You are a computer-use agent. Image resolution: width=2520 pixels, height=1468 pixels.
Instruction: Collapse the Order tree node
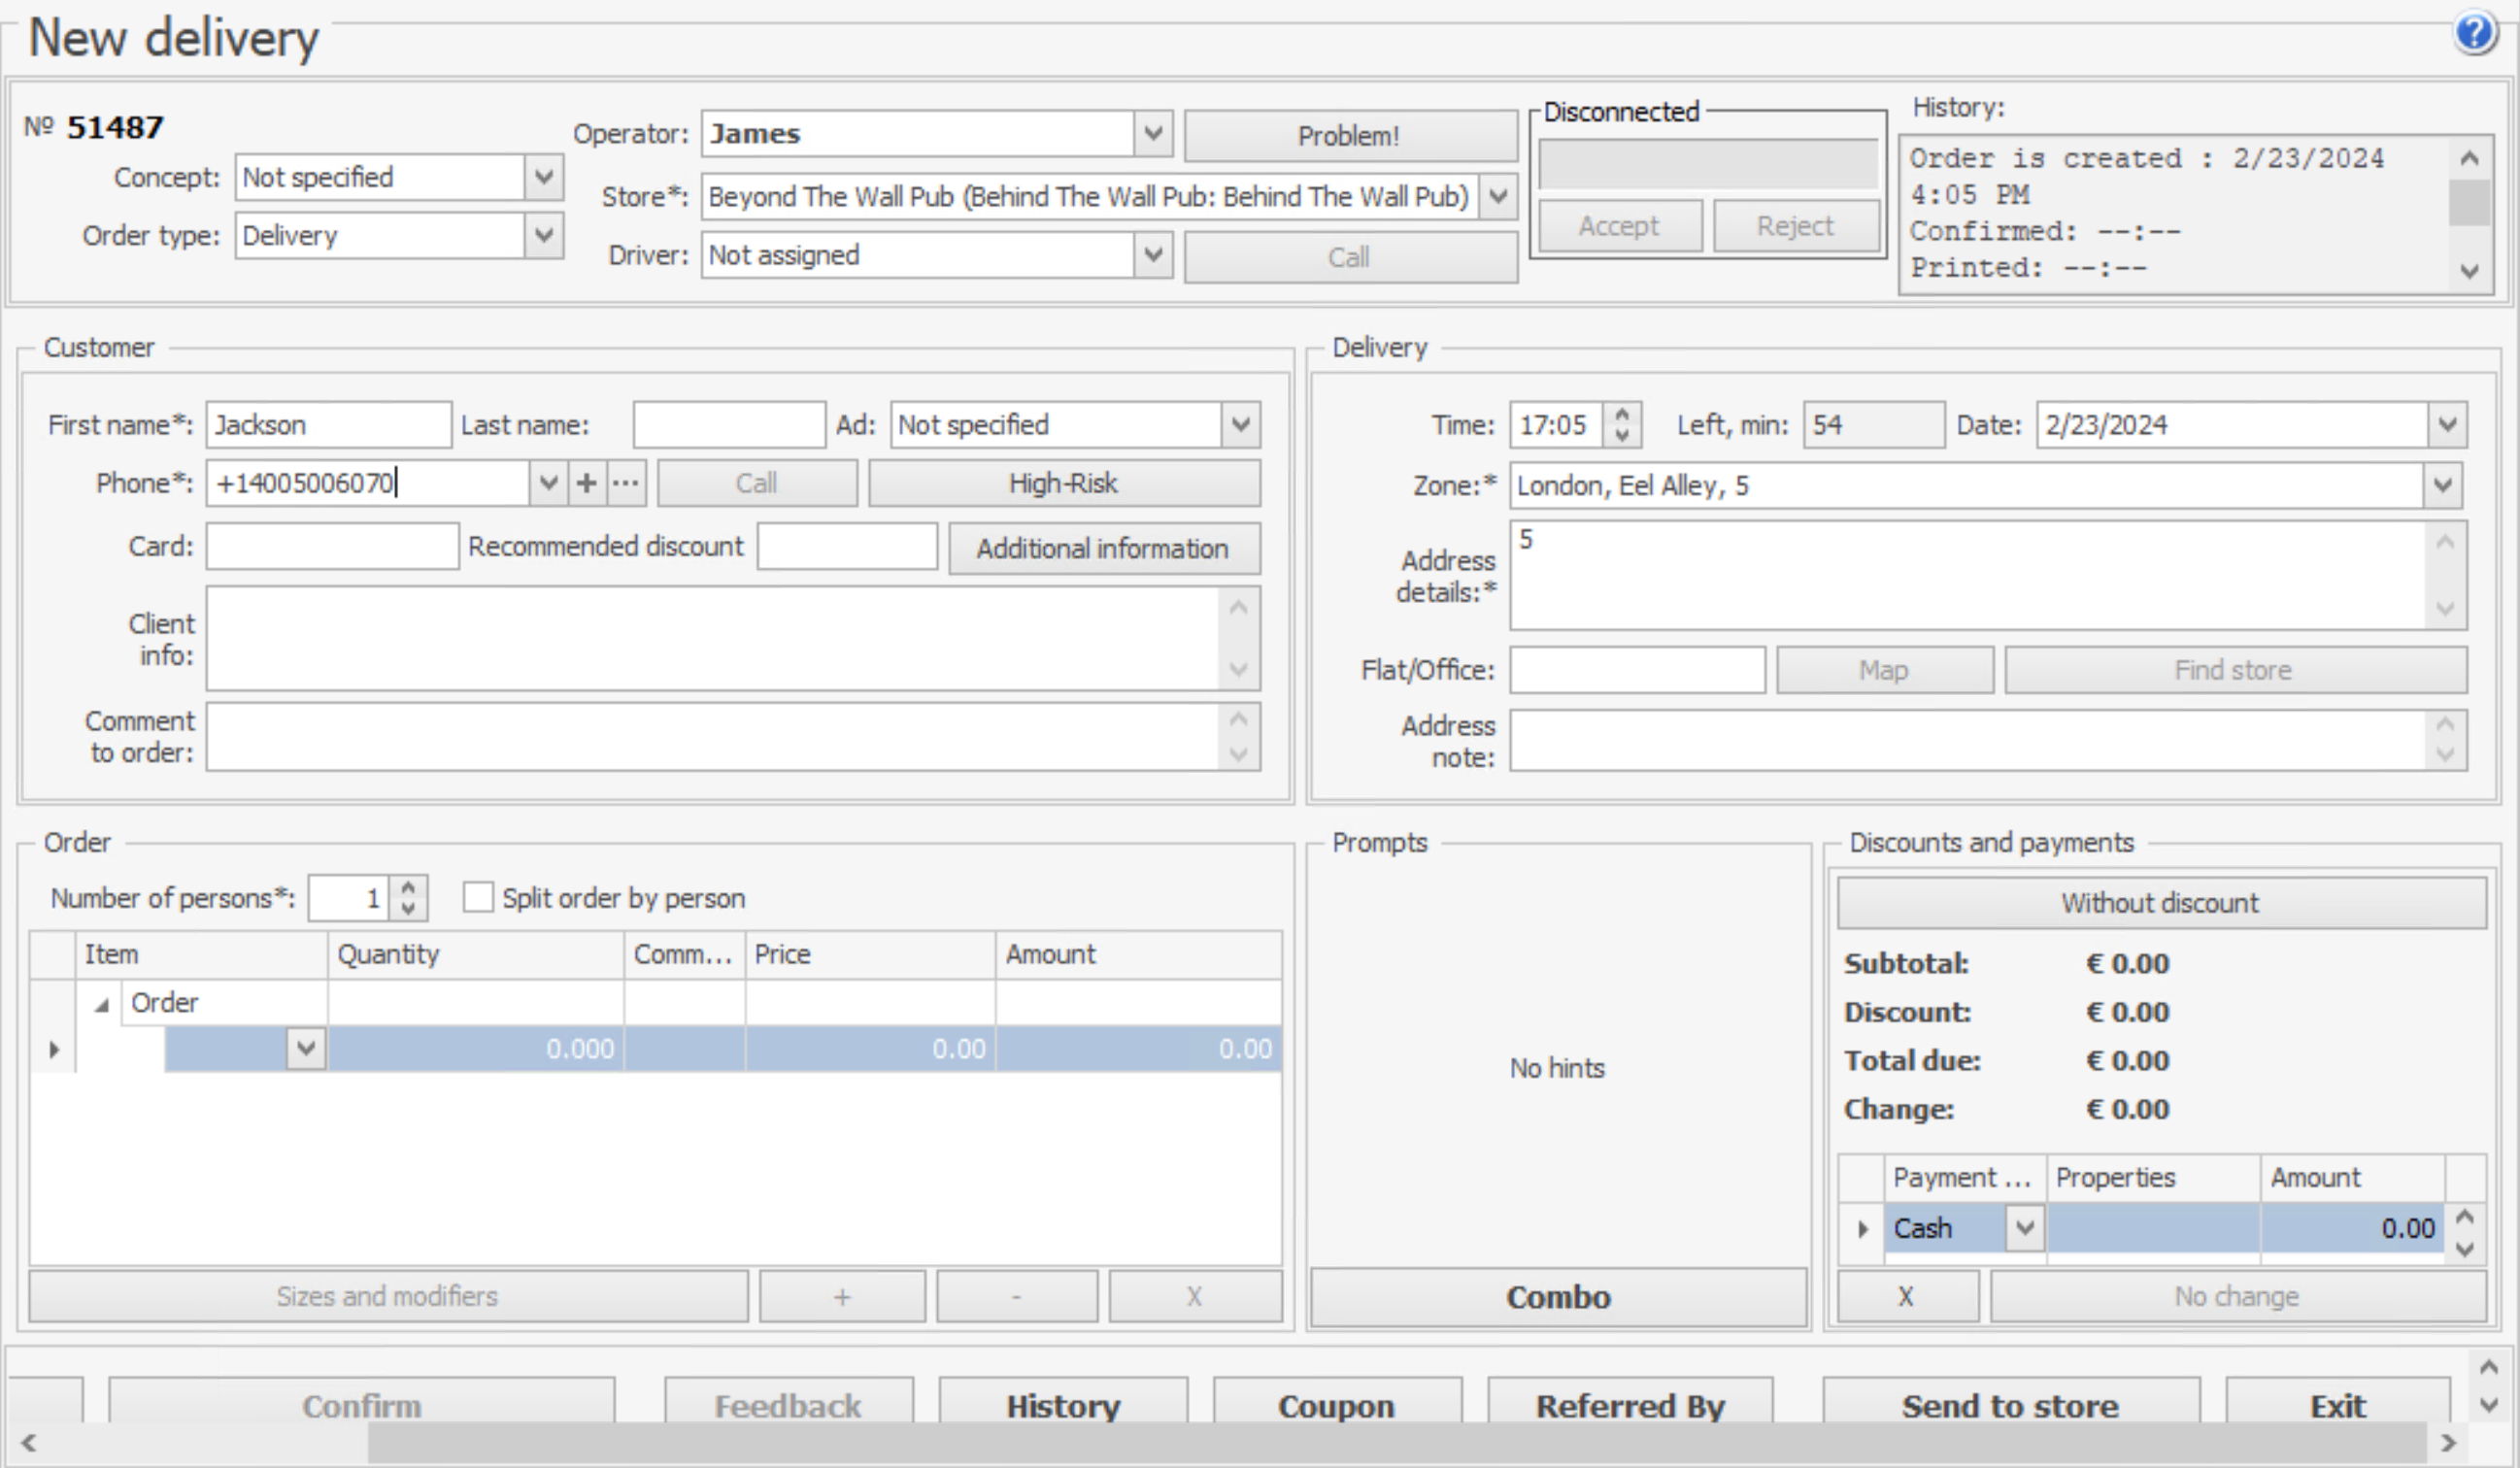(102, 1005)
